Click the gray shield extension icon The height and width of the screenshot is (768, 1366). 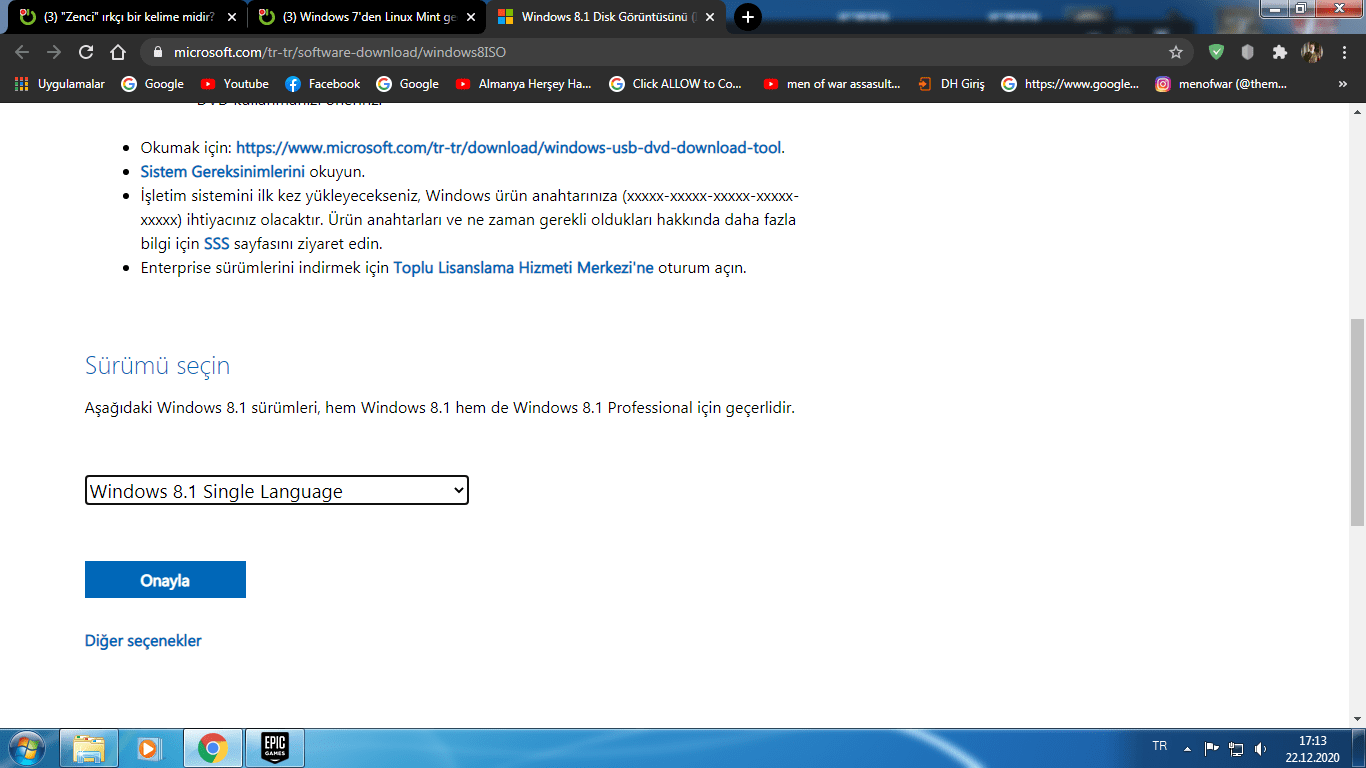pos(1247,52)
